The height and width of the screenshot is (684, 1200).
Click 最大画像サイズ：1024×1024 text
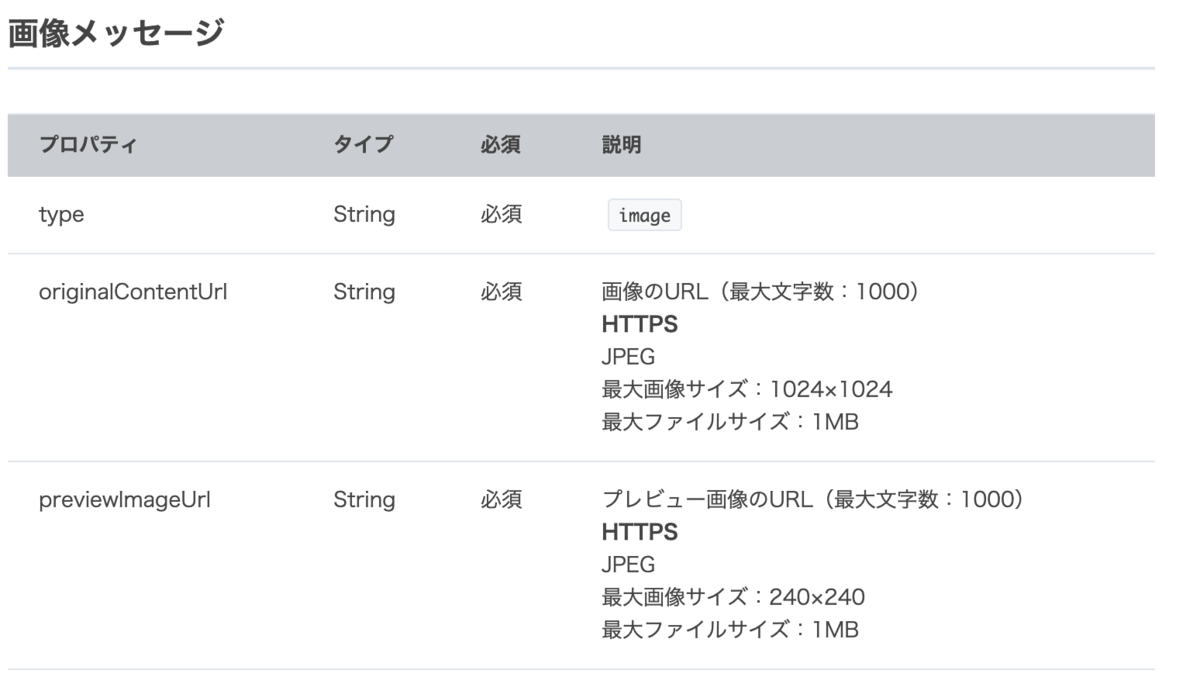[x=747, y=389]
